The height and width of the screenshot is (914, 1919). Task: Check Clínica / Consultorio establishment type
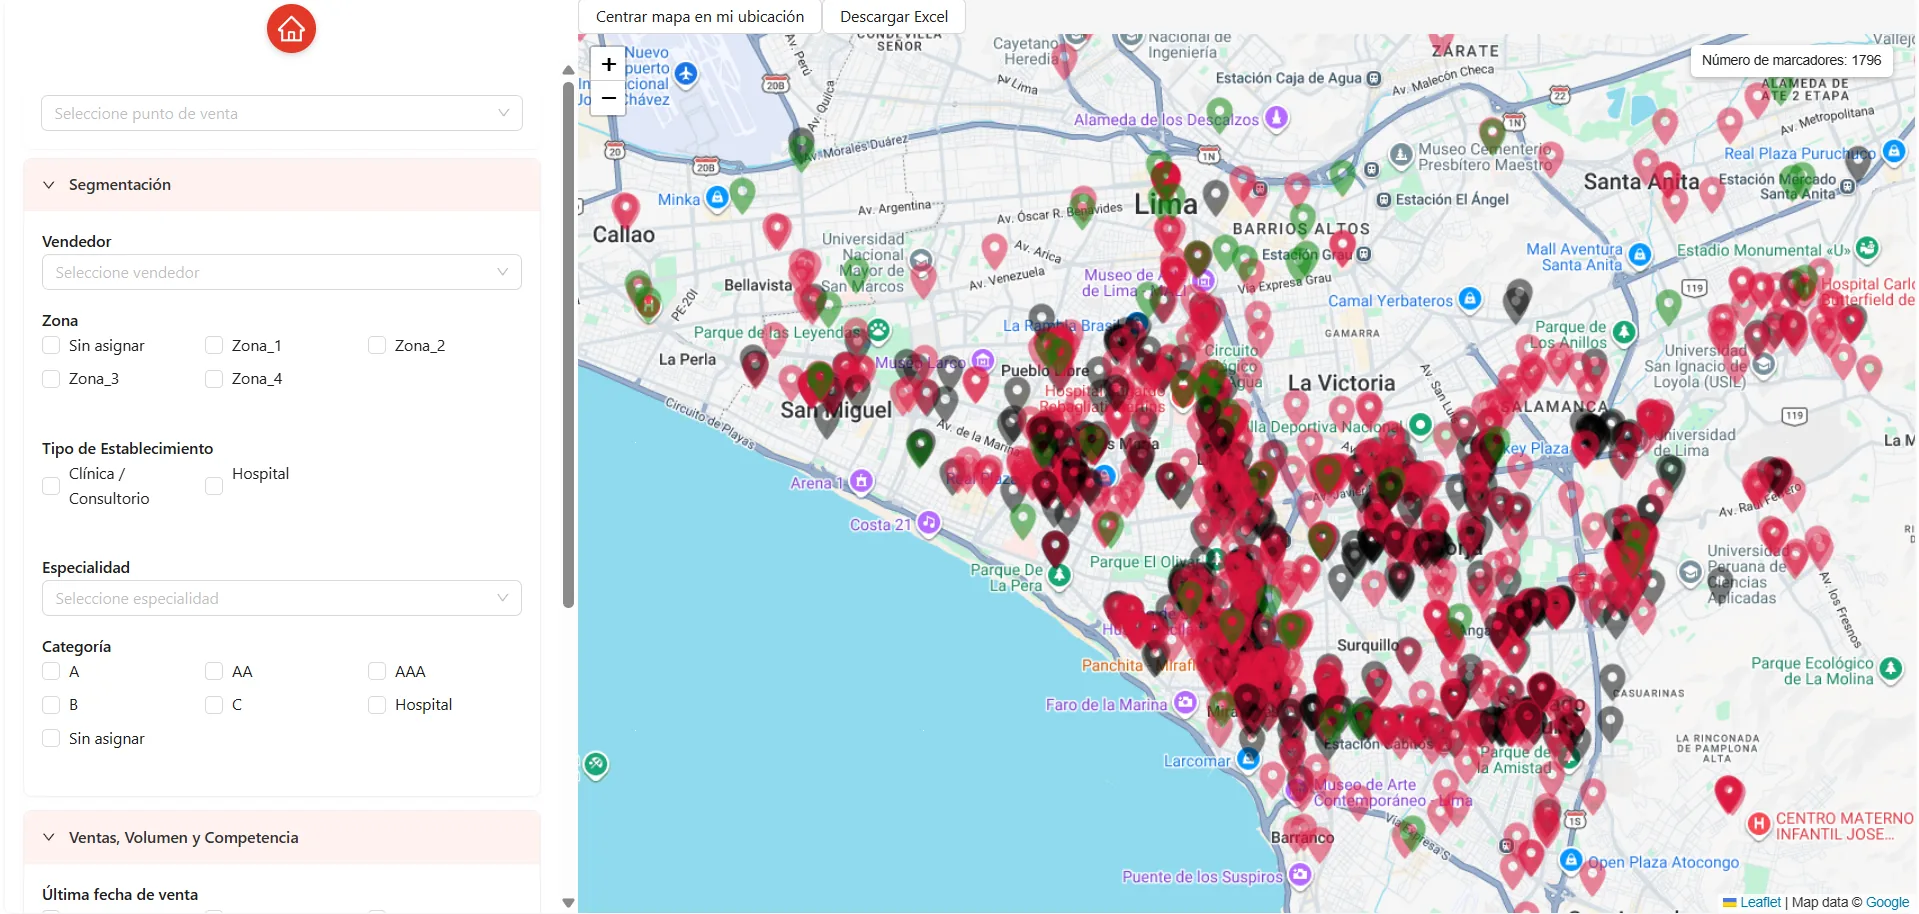click(x=51, y=486)
